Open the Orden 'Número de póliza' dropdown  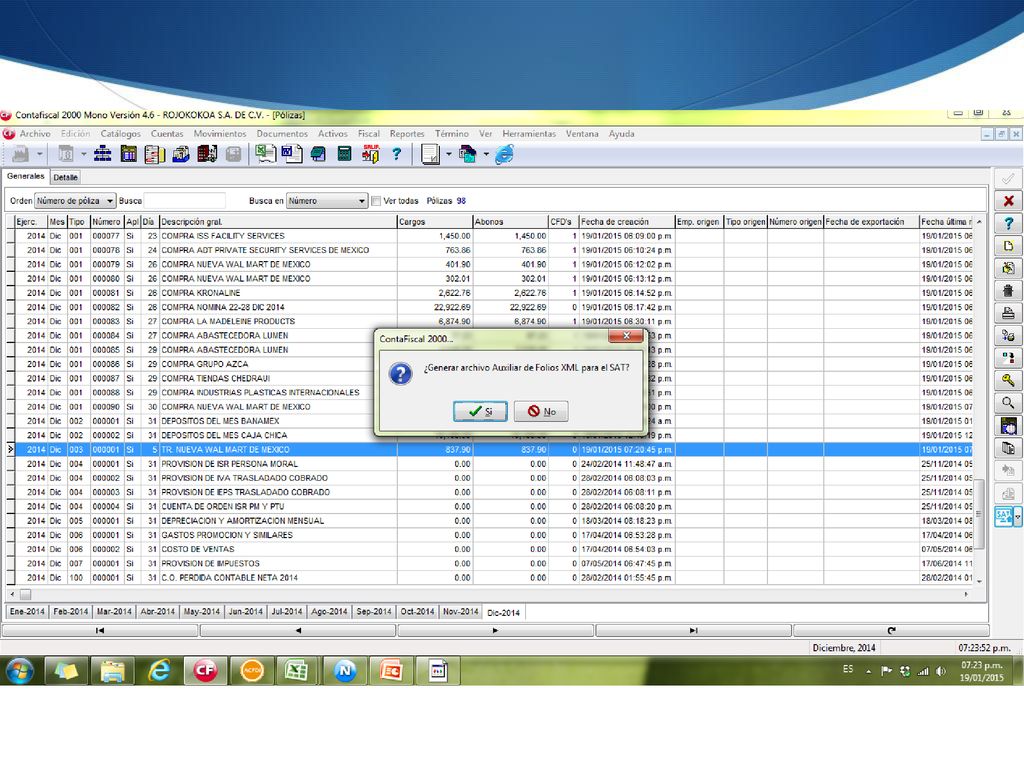75,201
